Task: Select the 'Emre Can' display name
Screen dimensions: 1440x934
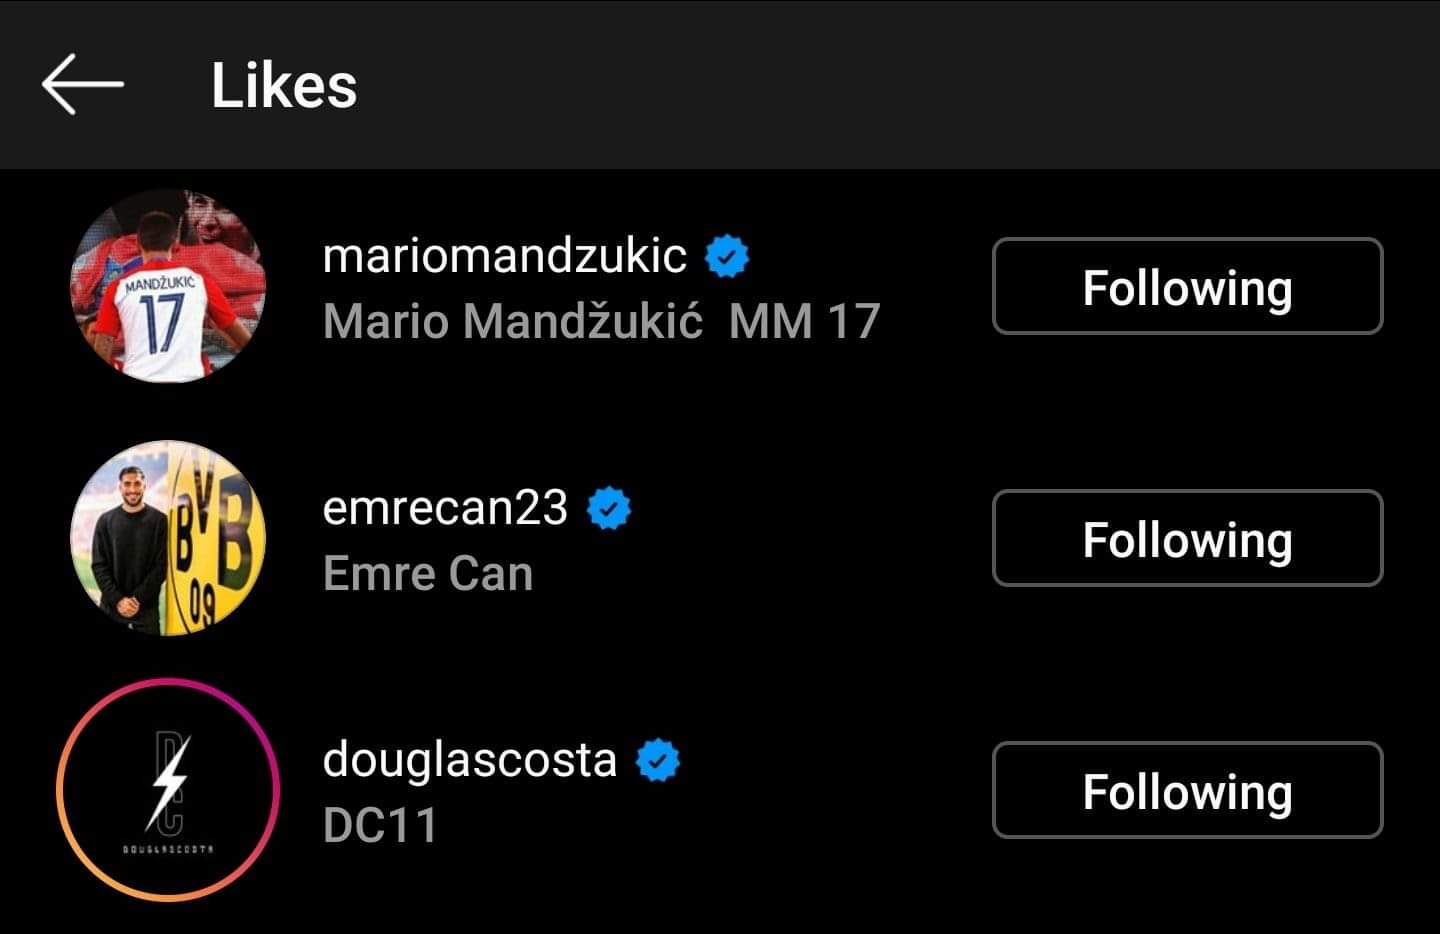Action: pyautogui.click(x=427, y=574)
